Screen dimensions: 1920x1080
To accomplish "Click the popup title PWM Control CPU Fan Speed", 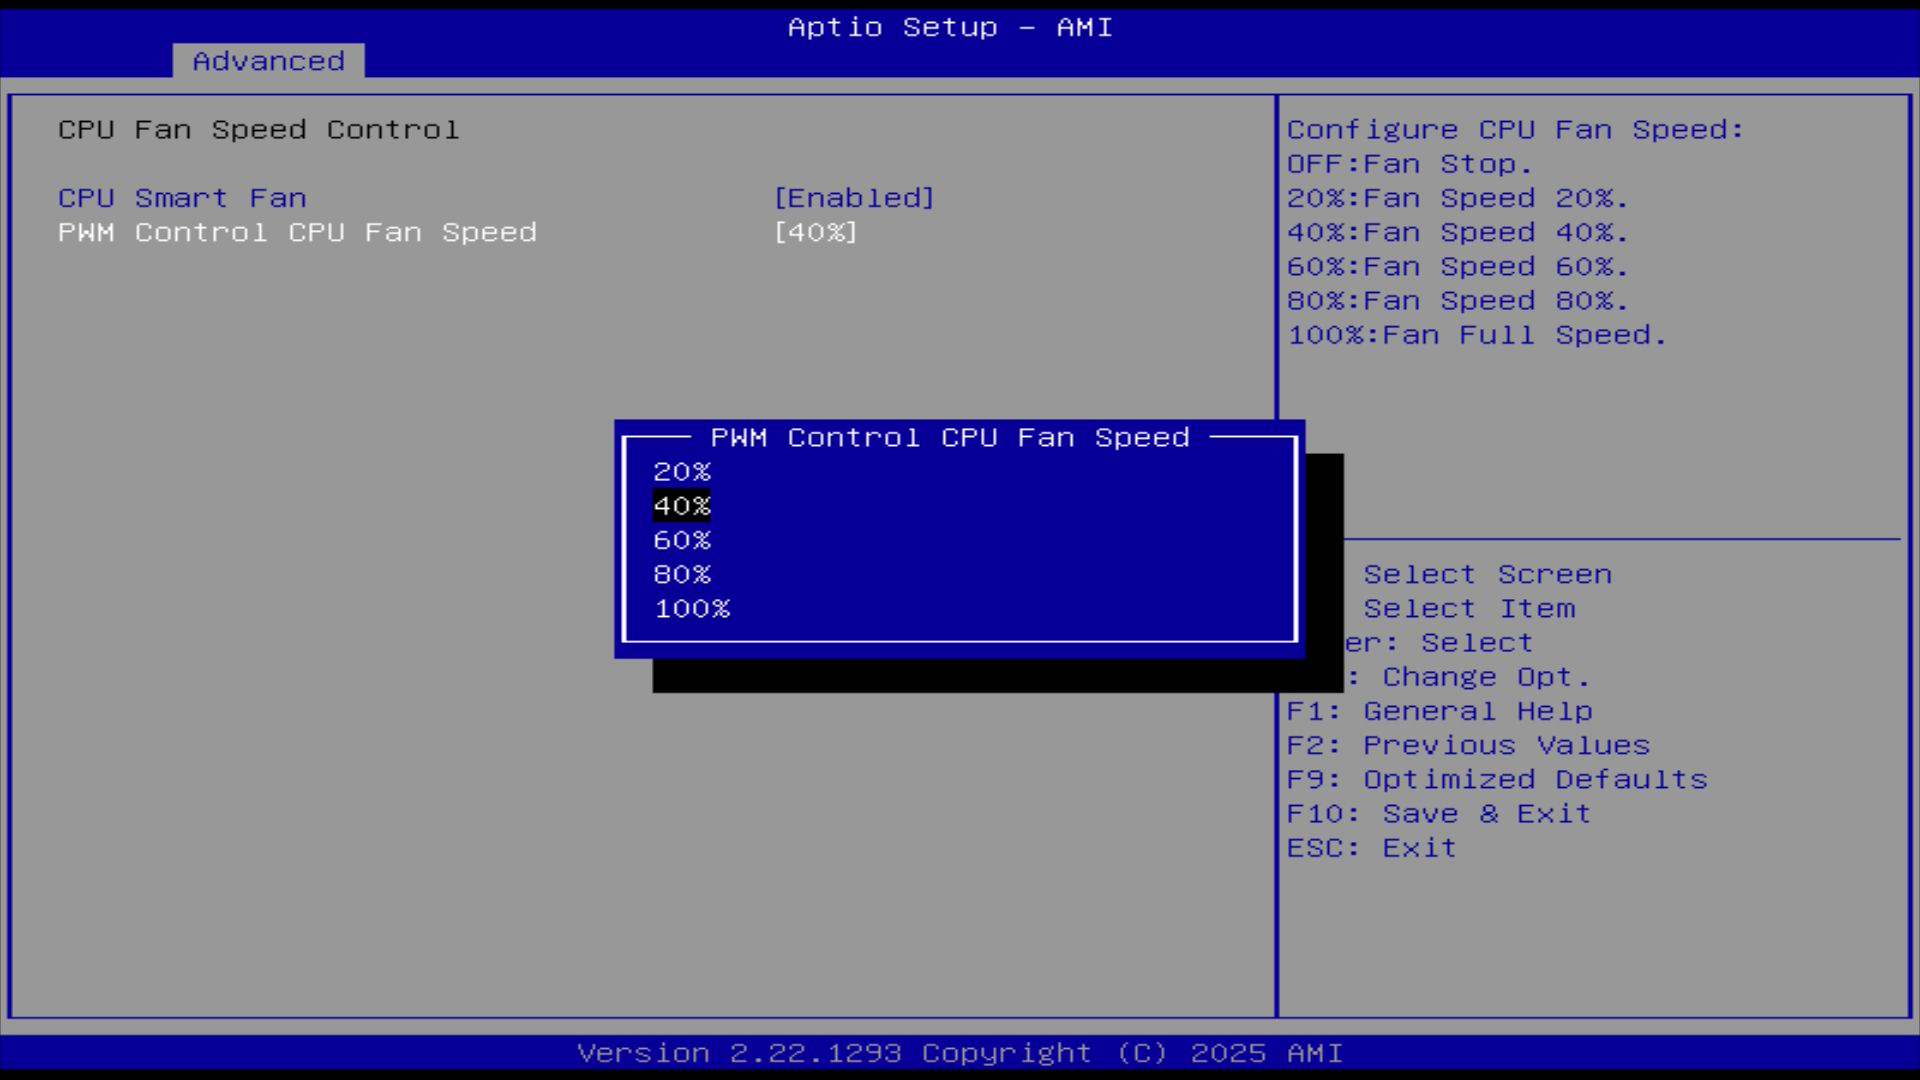I will coord(949,438).
